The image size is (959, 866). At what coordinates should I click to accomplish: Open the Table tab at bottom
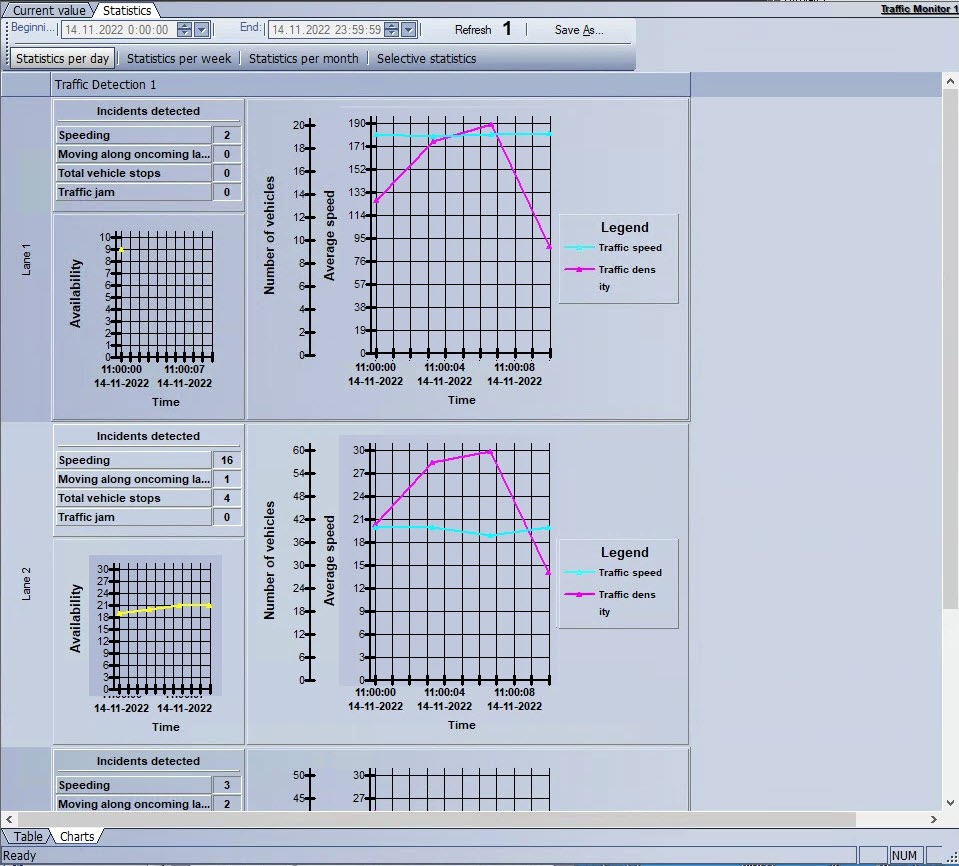[x=28, y=836]
